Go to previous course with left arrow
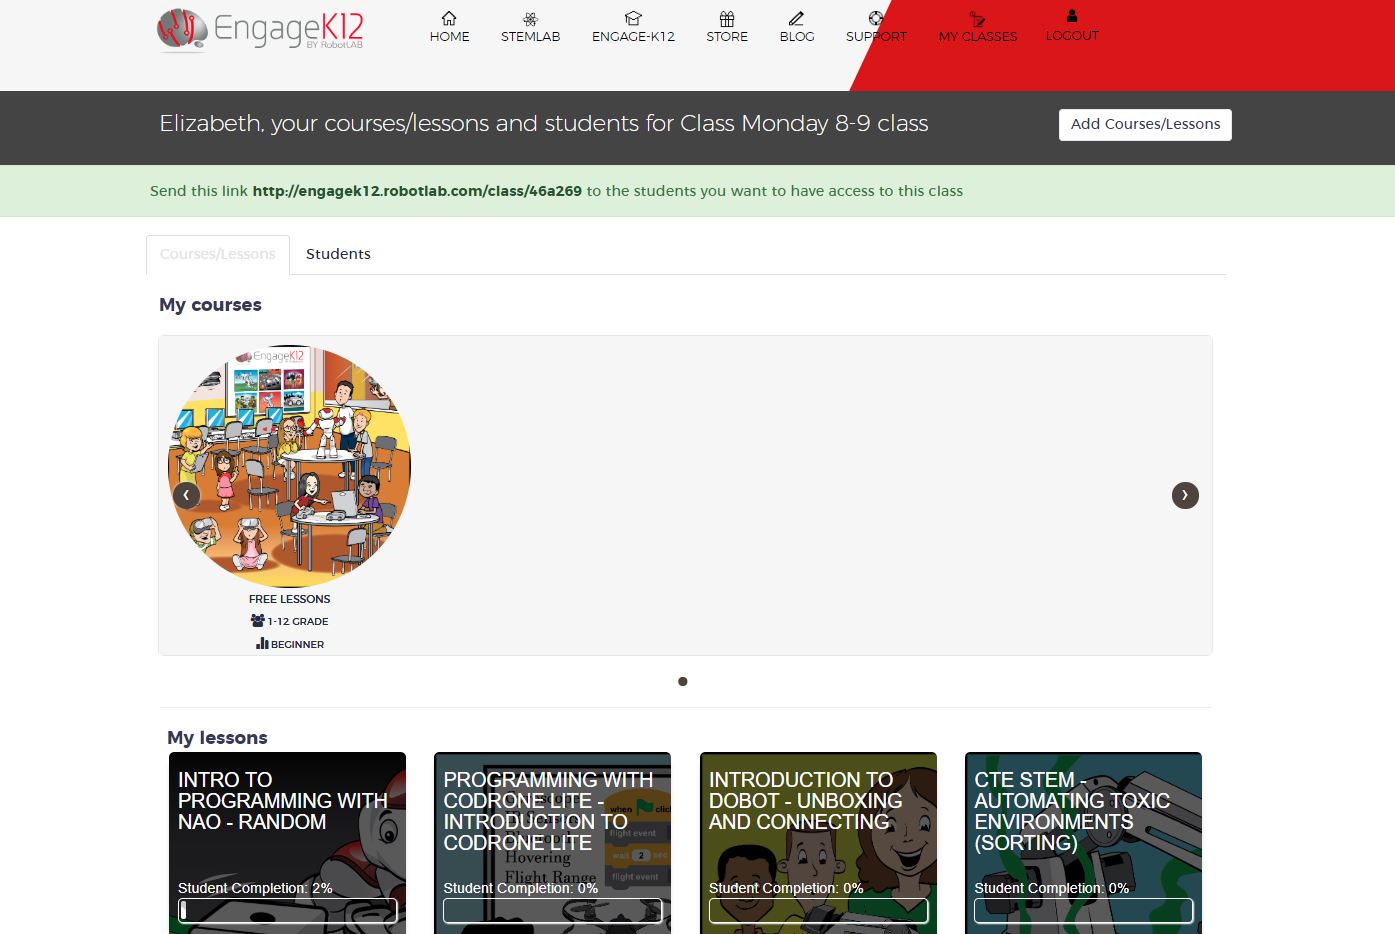1395x934 pixels. (x=186, y=495)
